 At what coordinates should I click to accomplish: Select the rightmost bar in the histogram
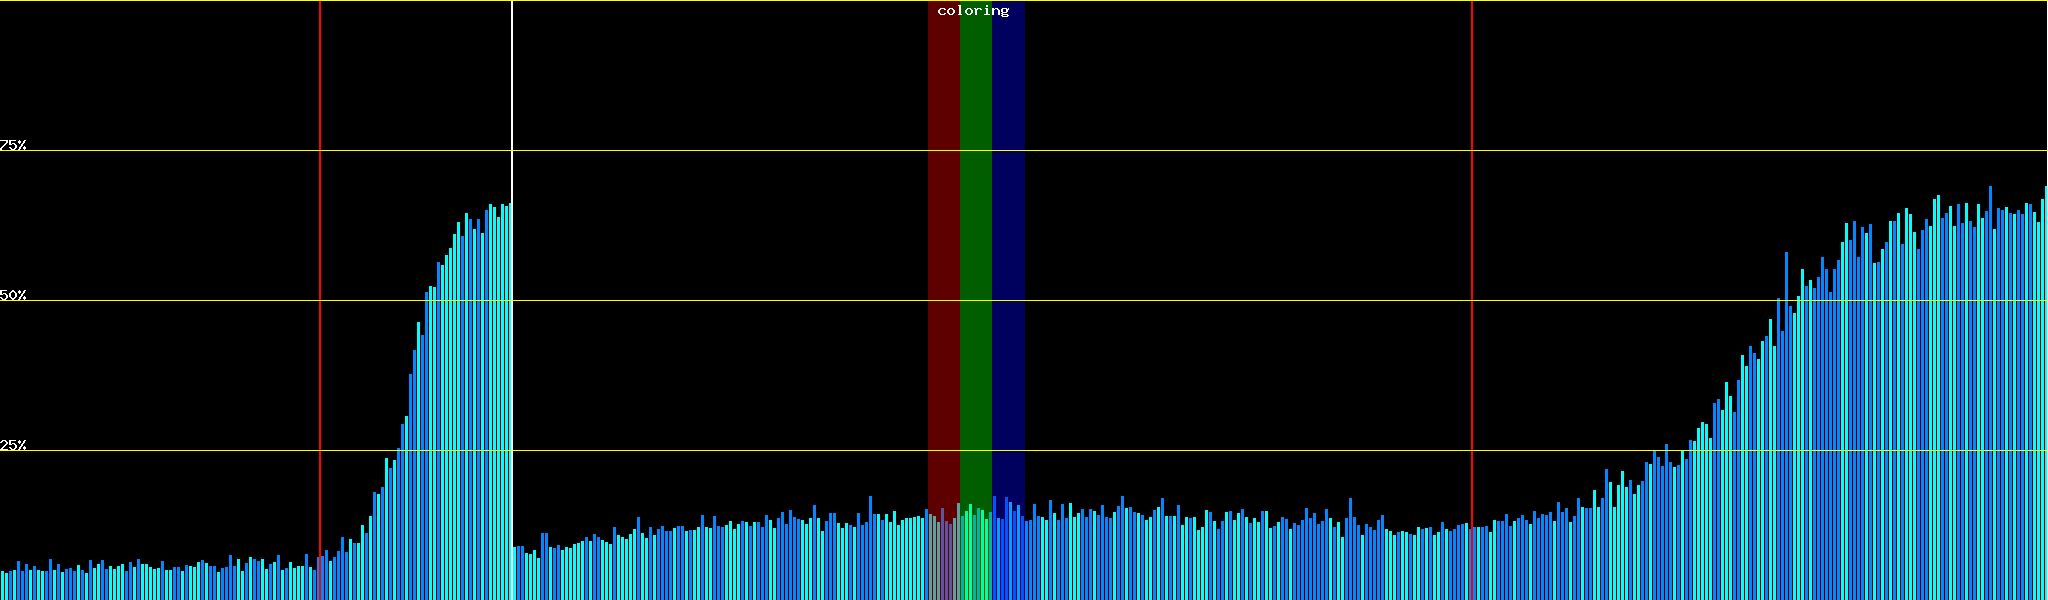[2045, 400]
